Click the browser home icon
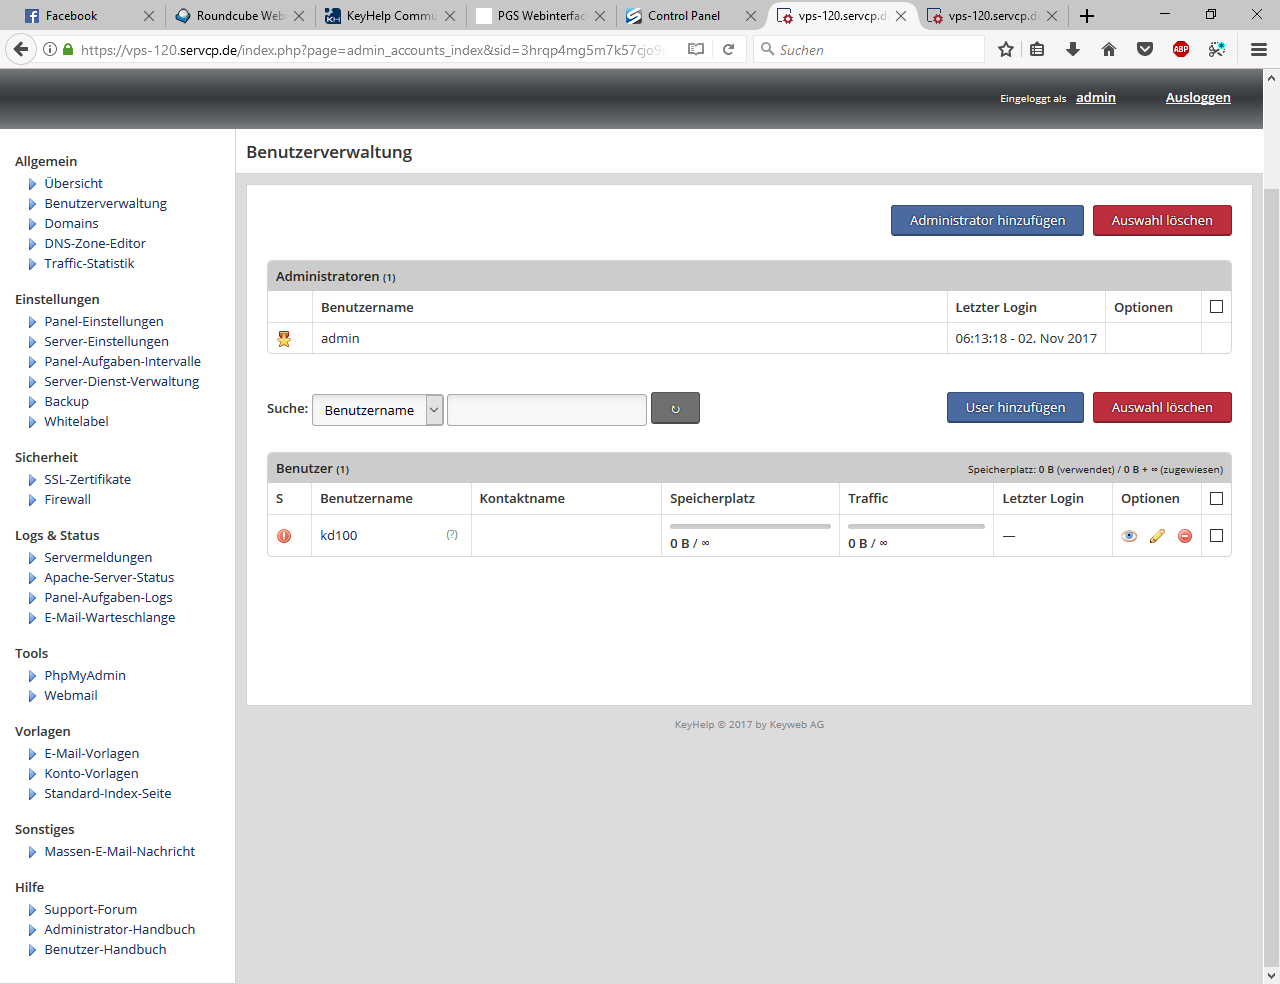 pos(1109,49)
